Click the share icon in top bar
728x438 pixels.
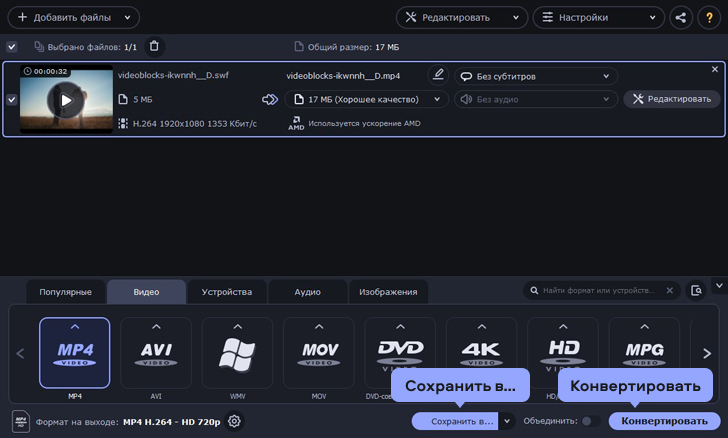680,17
